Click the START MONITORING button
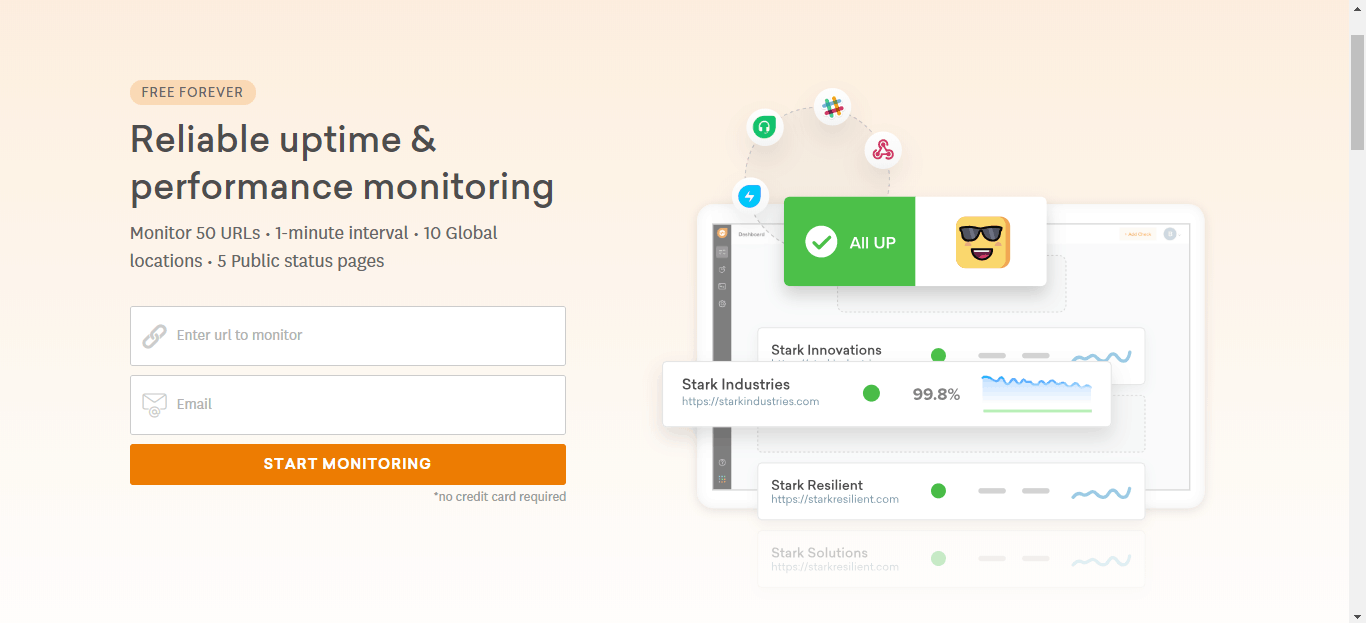This screenshot has width=1366, height=623. 348,464
